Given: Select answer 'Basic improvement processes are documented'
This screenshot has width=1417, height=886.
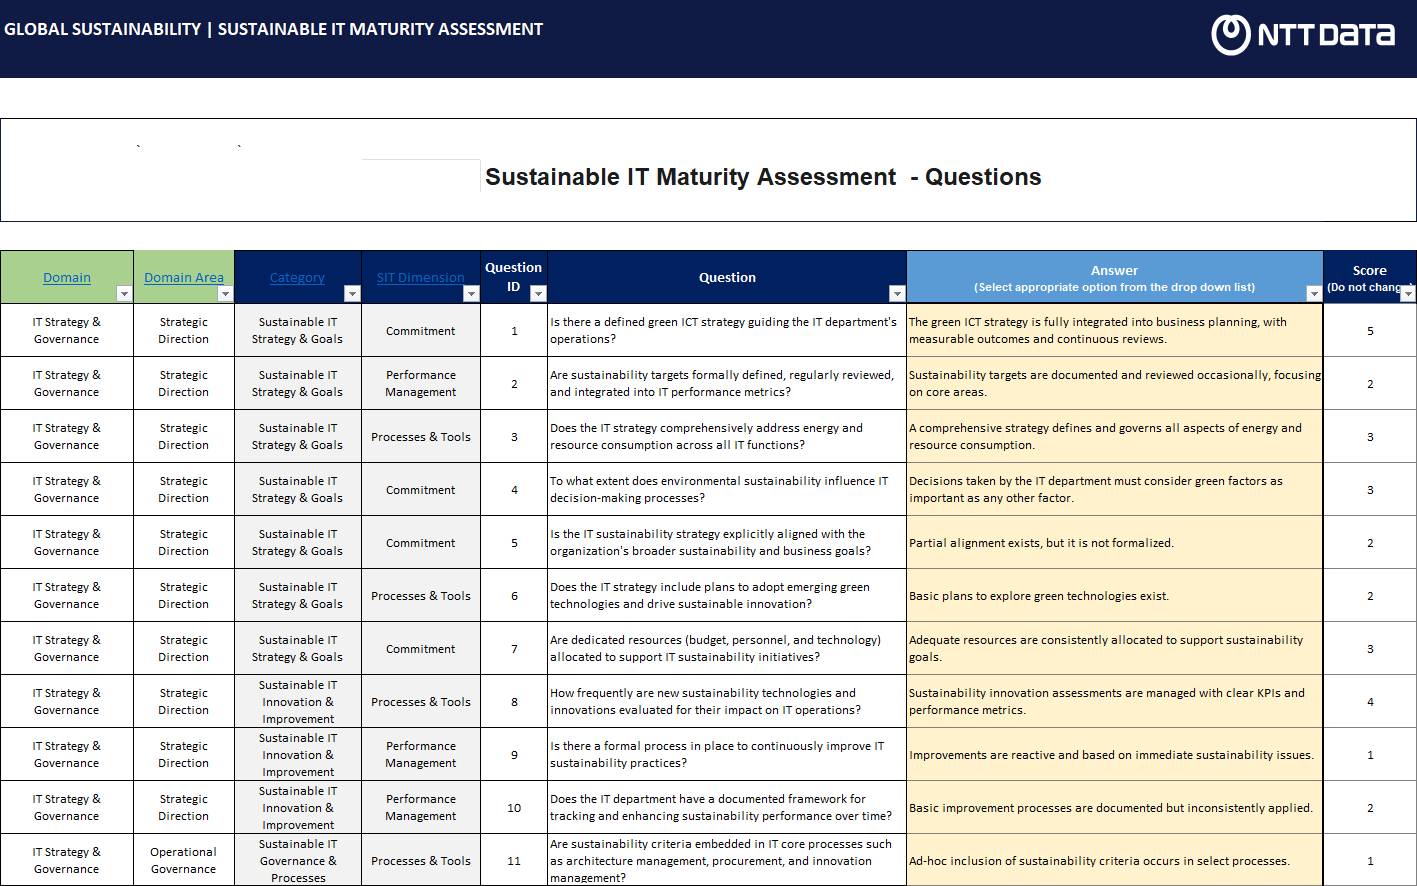Looking at the screenshot, I should (x=1115, y=807).
